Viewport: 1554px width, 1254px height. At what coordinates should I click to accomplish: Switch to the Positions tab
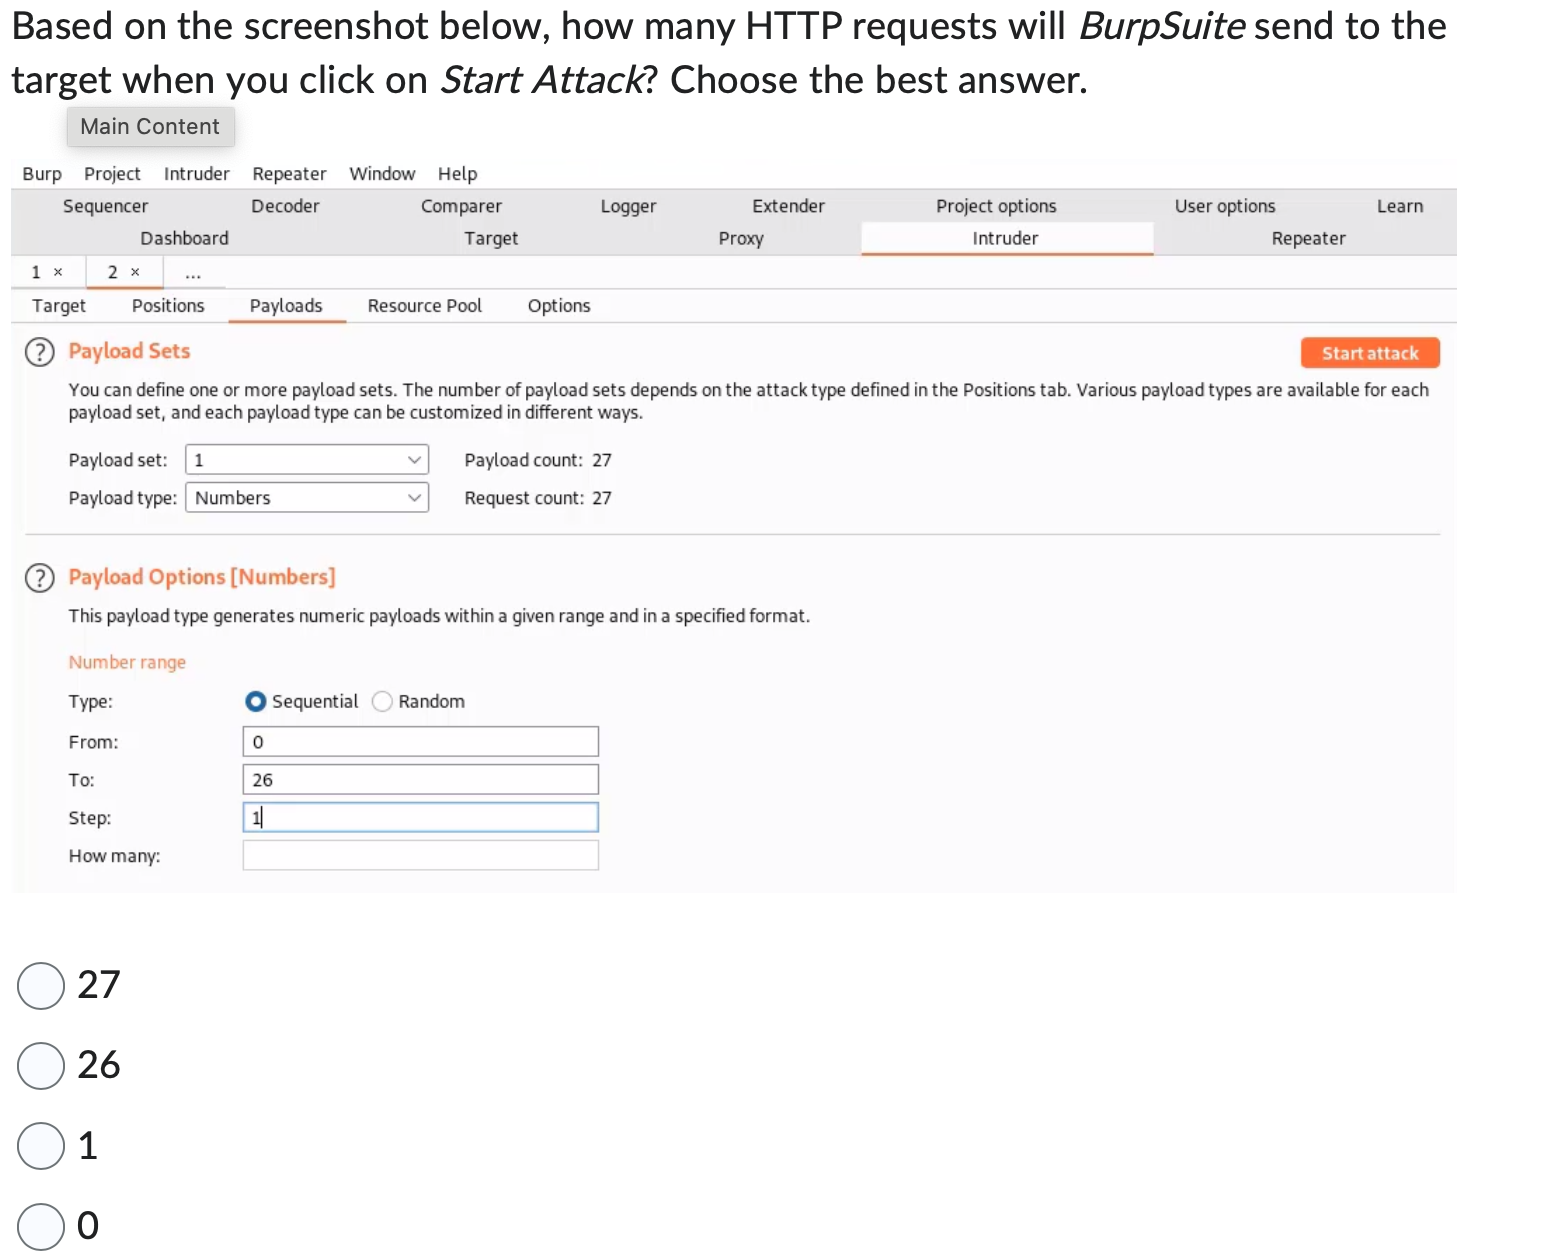[x=167, y=306]
